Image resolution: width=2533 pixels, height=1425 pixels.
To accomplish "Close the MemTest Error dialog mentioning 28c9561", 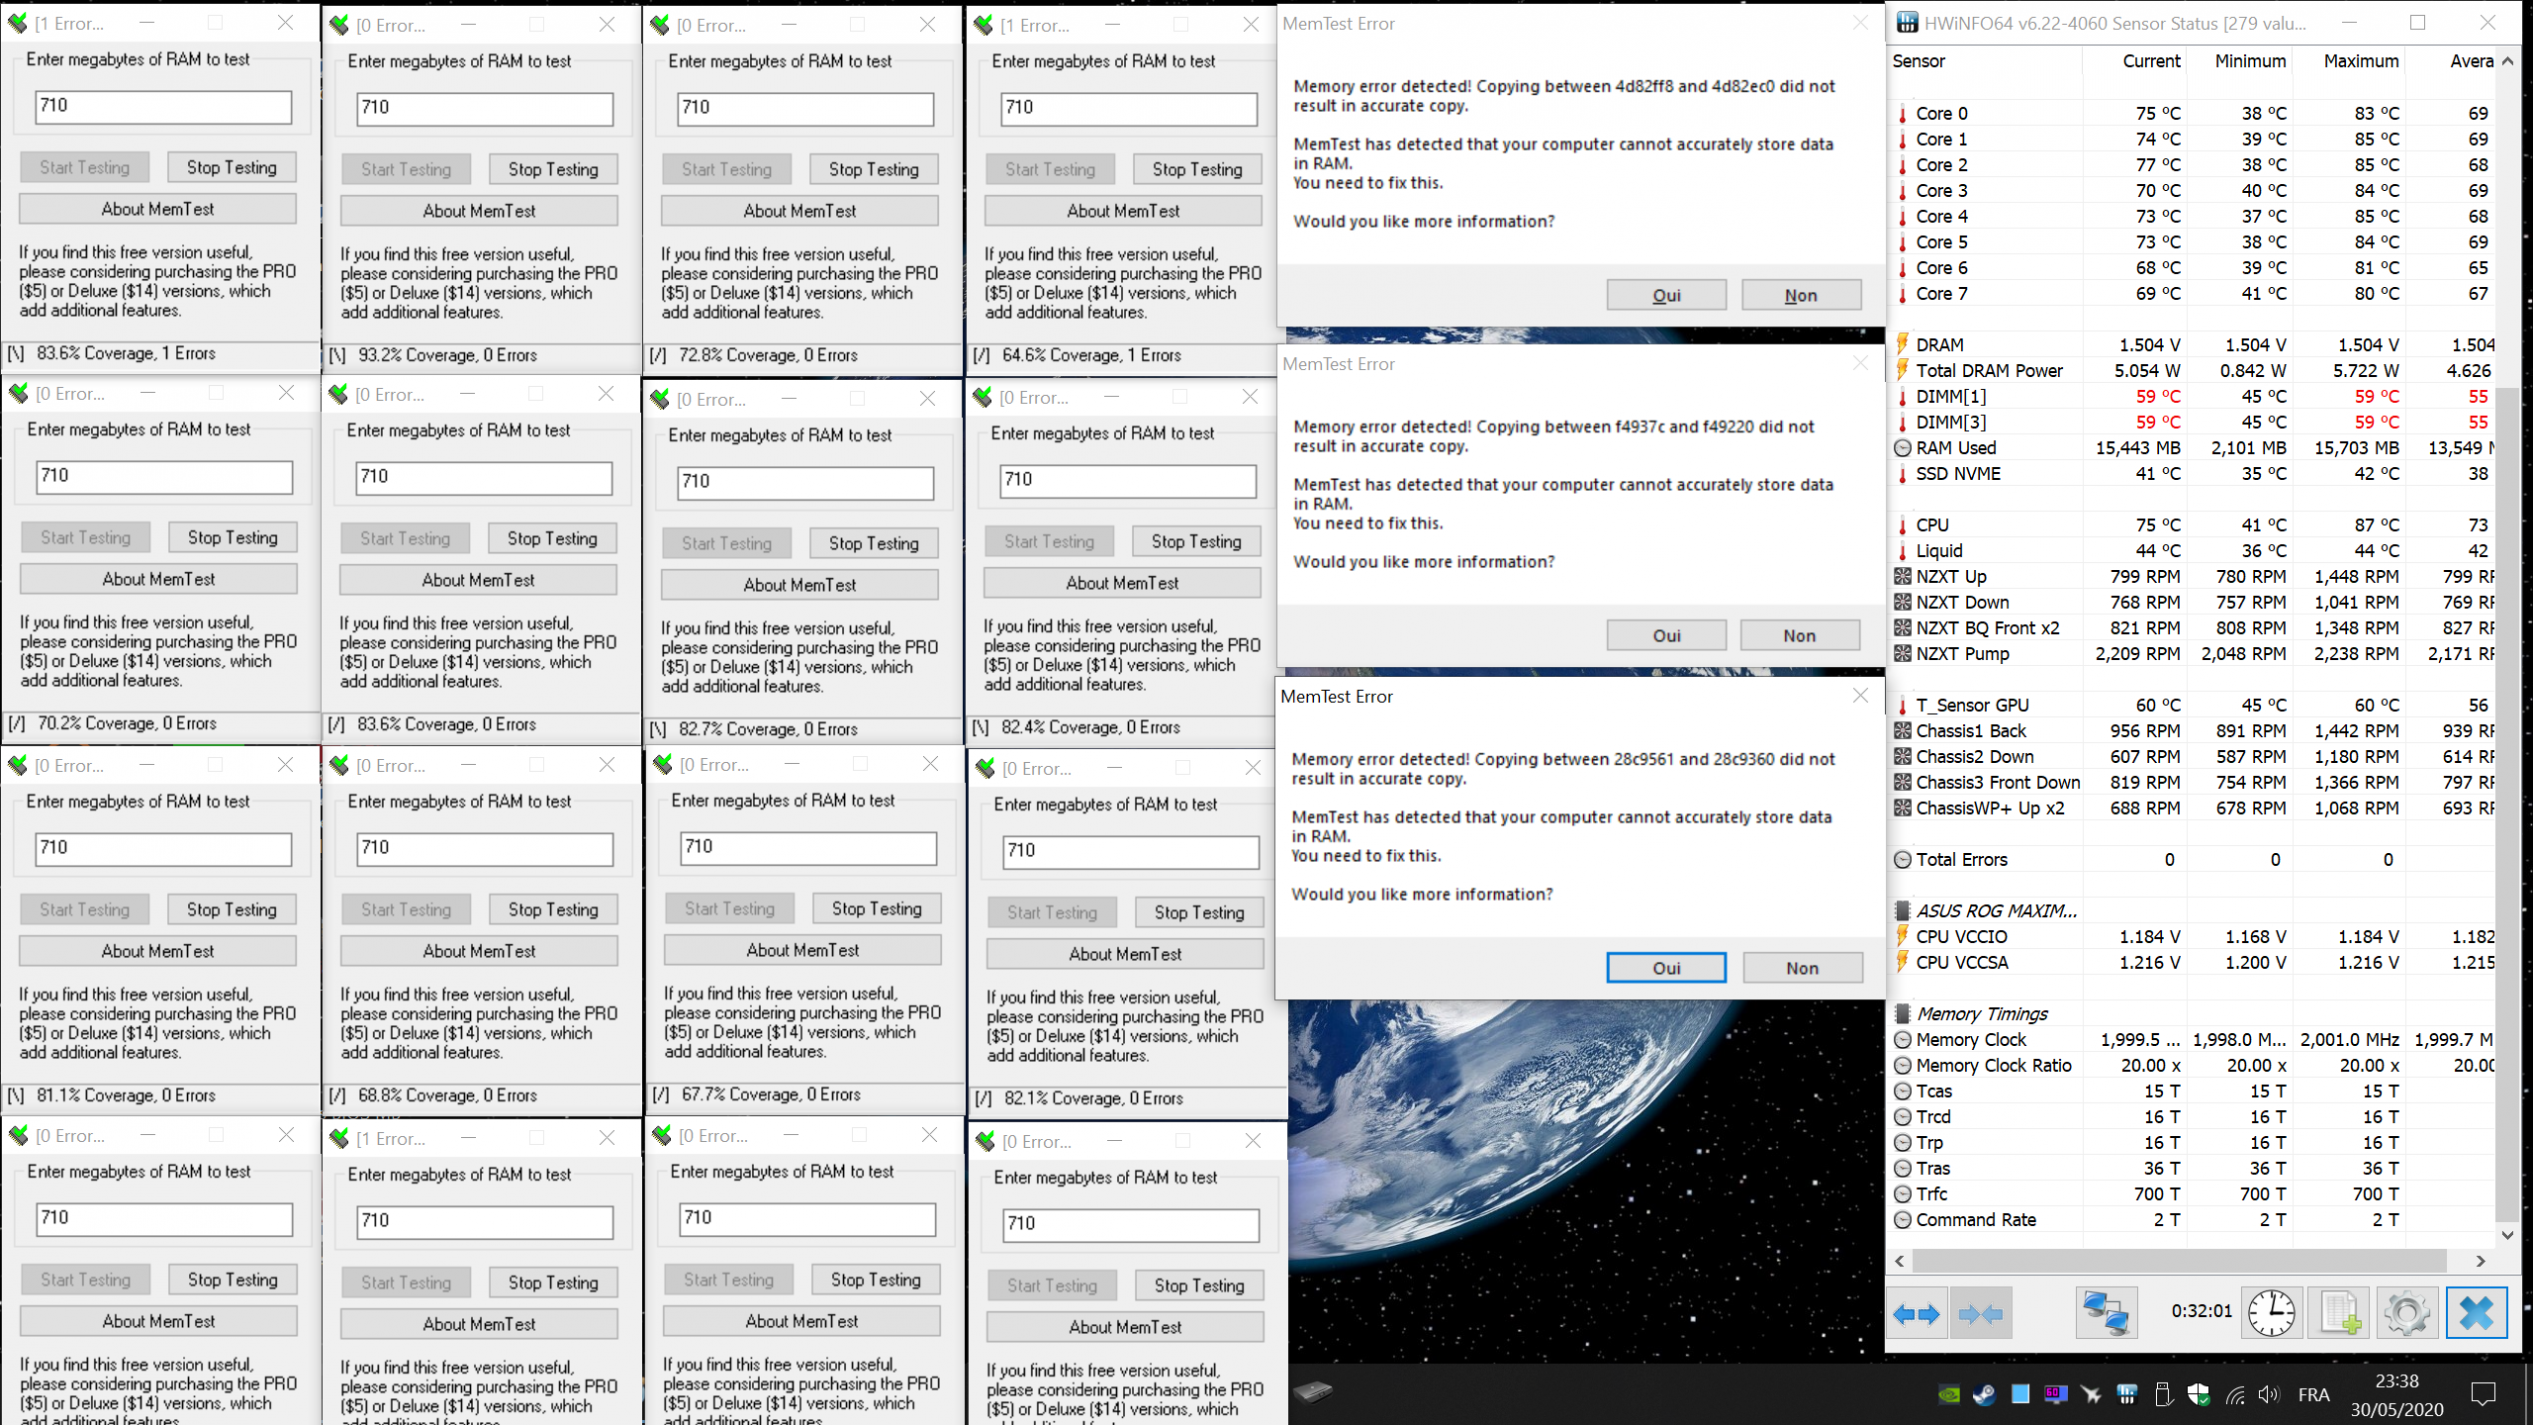I will pyautogui.click(x=1860, y=696).
